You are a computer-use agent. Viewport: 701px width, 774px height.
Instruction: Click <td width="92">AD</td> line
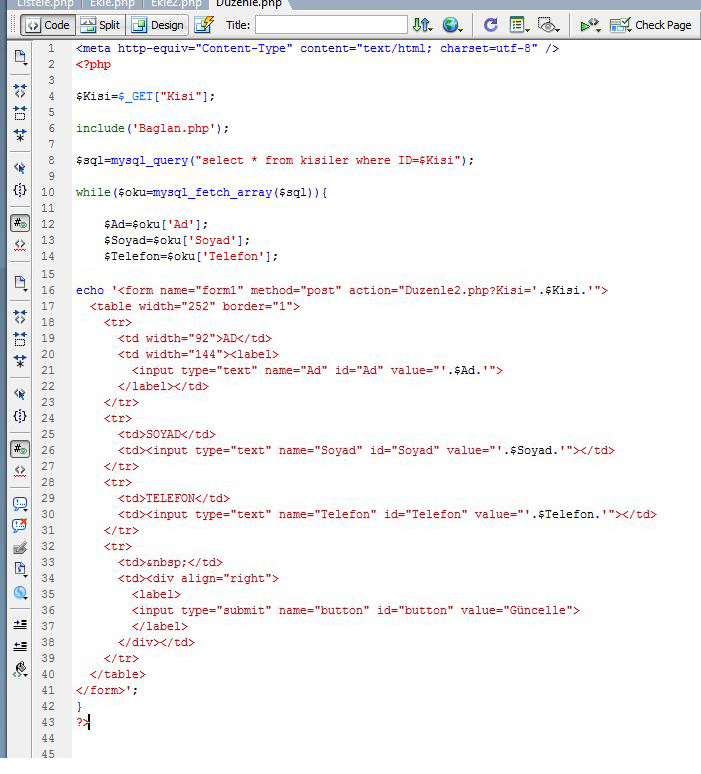pyautogui.click(x=195, y=339)
